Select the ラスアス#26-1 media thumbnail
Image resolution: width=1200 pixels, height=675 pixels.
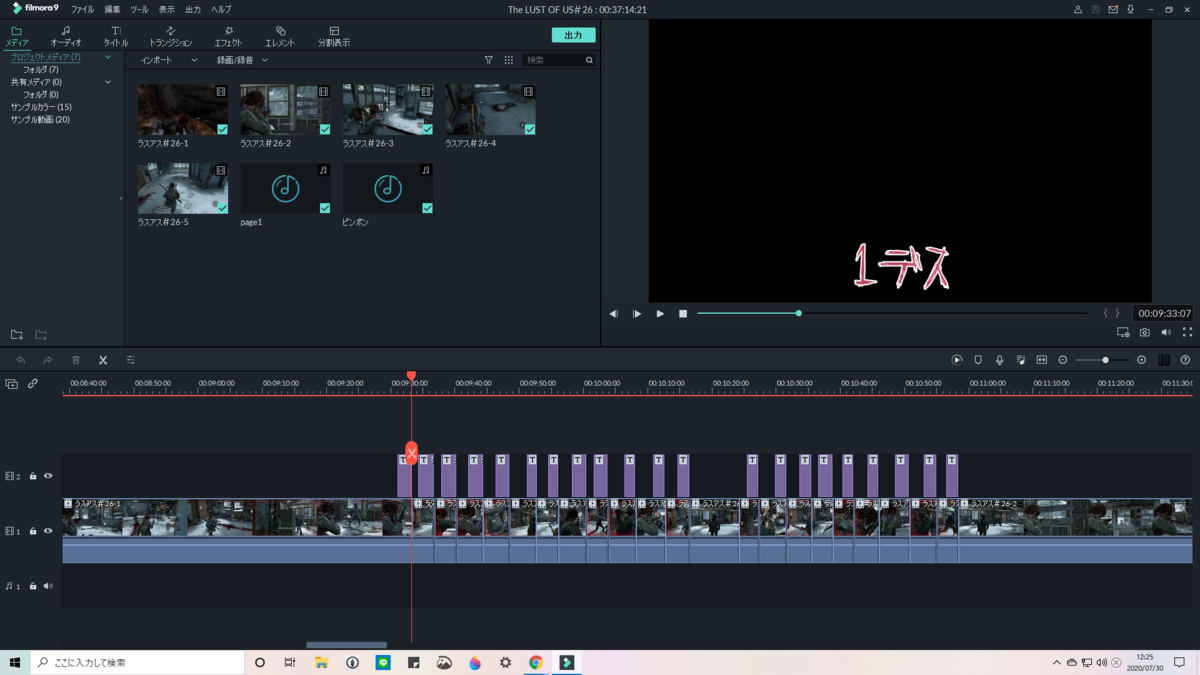coord(183,110)
